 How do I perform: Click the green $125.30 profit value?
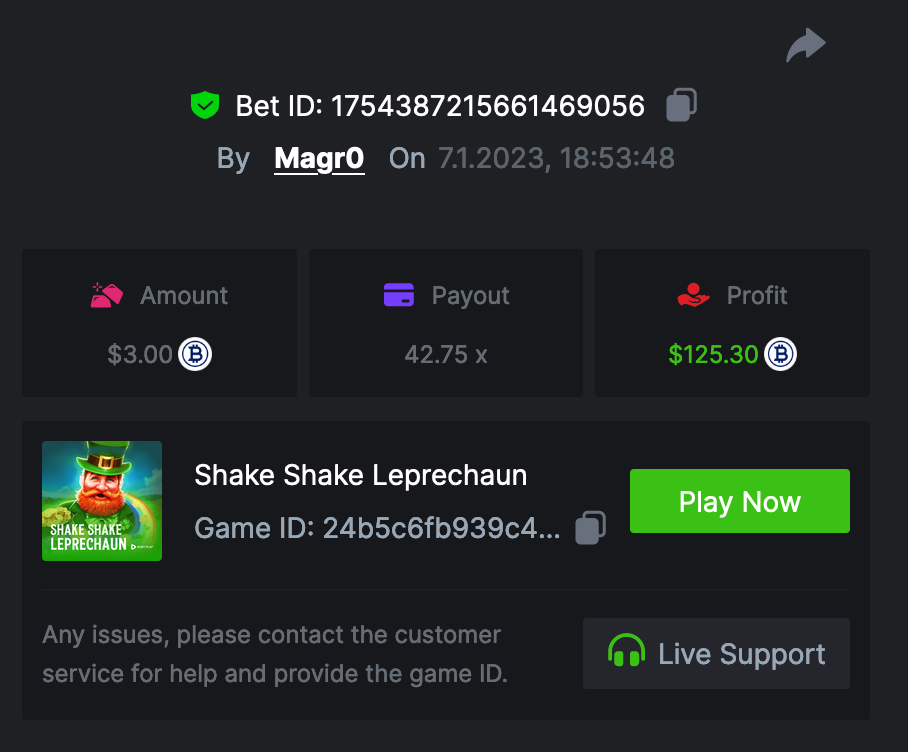point(713,355)
